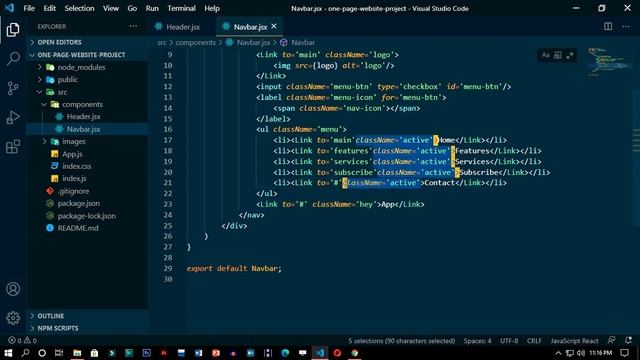Viewport: 640px width, 360px height.
Task: Click UTF-8 encoding in status bar
Action: pyautogui.click(x=509, y=340)
